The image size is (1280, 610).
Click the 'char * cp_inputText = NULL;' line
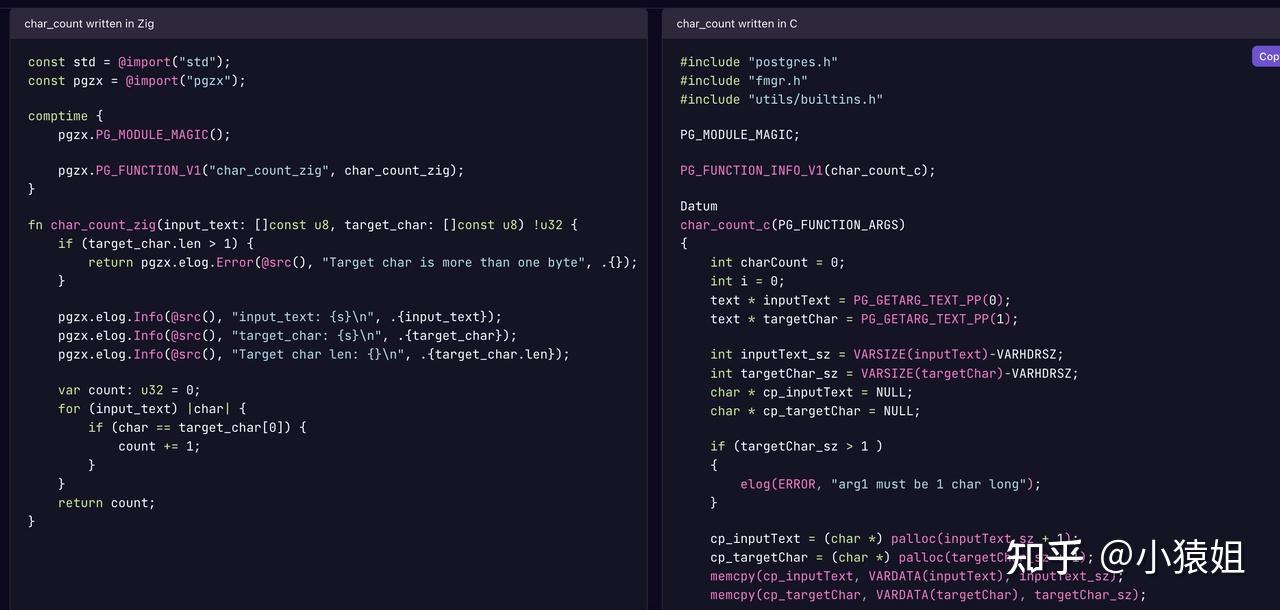point(812,392)
